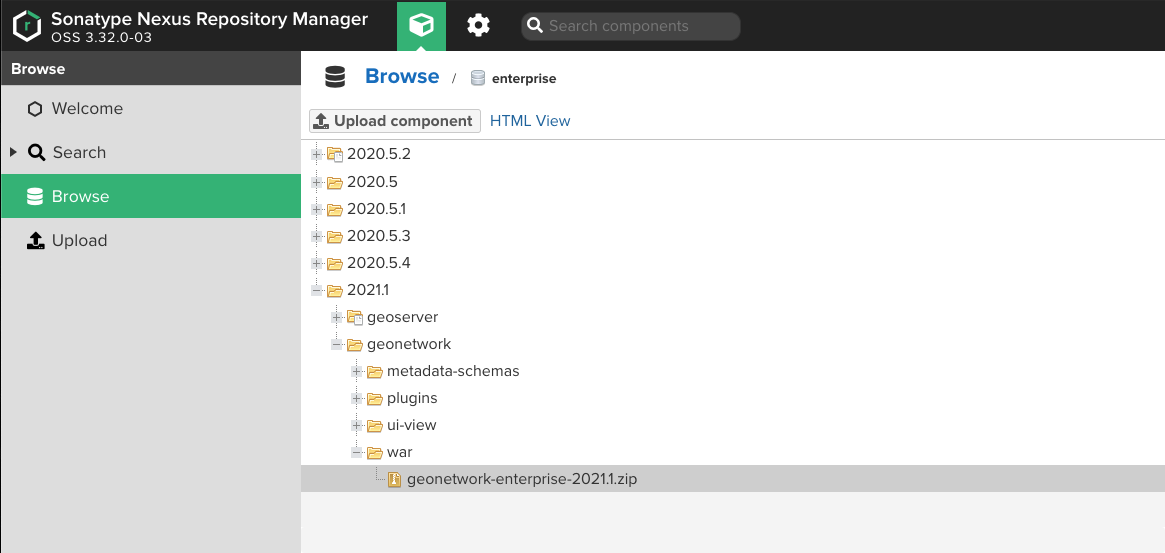
Task: Click the war folder icon
Action: (x=375, y=452)
